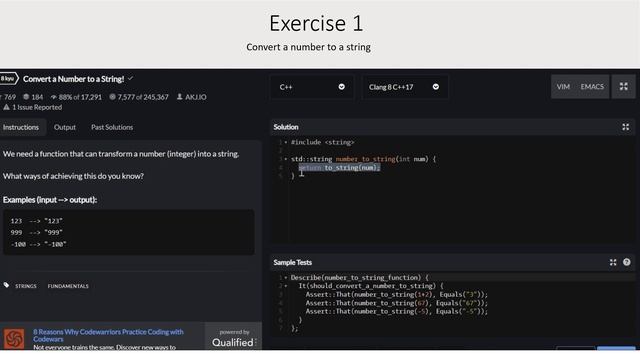Click the powered by Qualified logo

click(x=234, y=339)
